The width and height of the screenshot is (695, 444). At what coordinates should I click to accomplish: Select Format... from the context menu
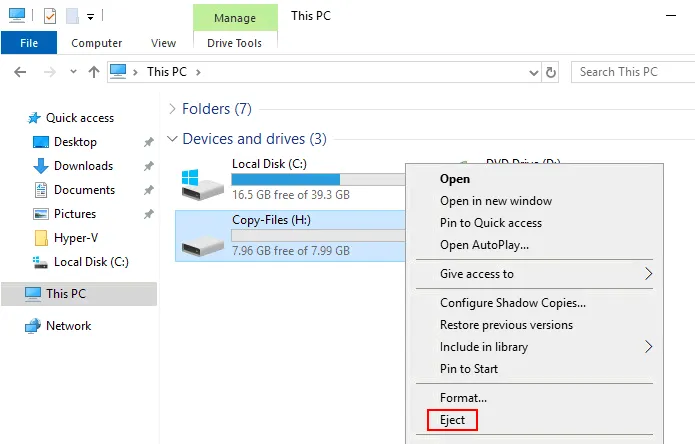point(463,398)
